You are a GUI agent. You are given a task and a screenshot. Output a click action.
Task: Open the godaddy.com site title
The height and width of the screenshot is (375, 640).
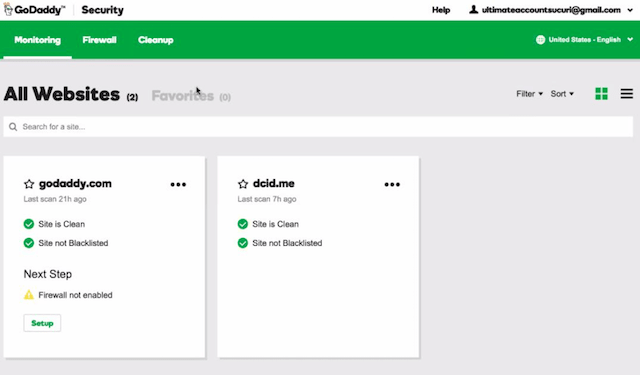75,184
